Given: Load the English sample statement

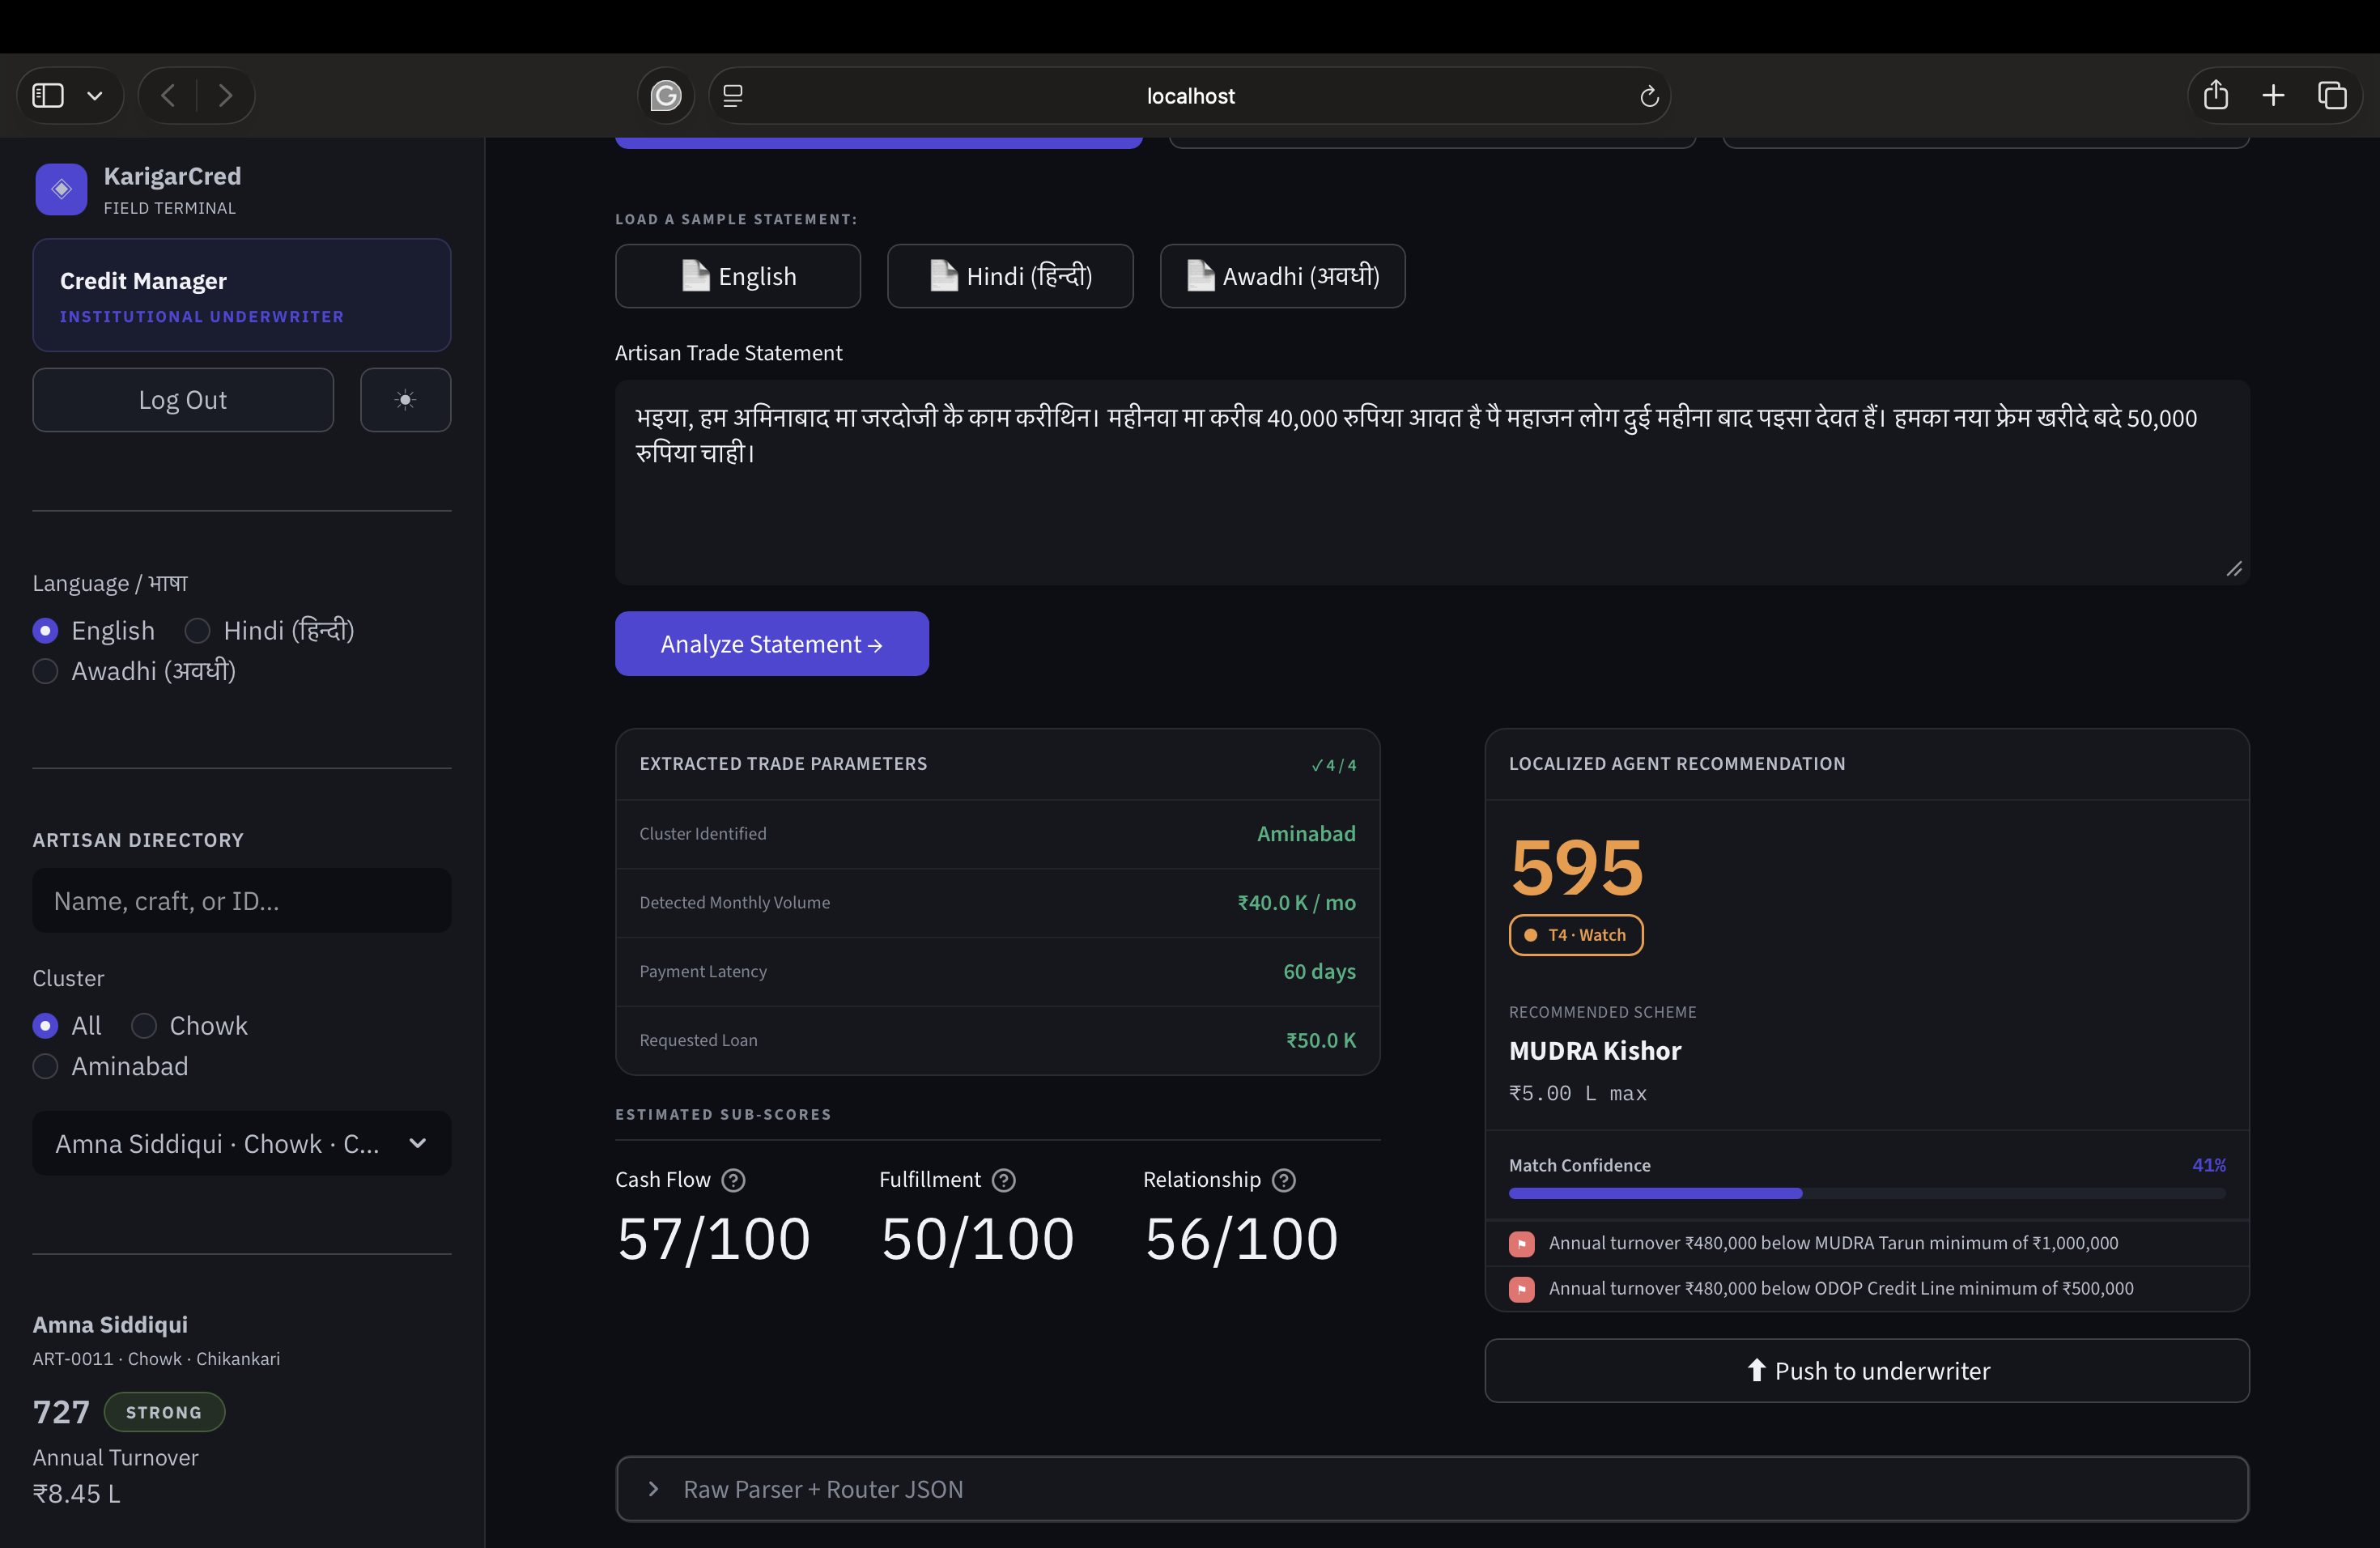Looking at the screenshot, I should [x=737, y=276].
